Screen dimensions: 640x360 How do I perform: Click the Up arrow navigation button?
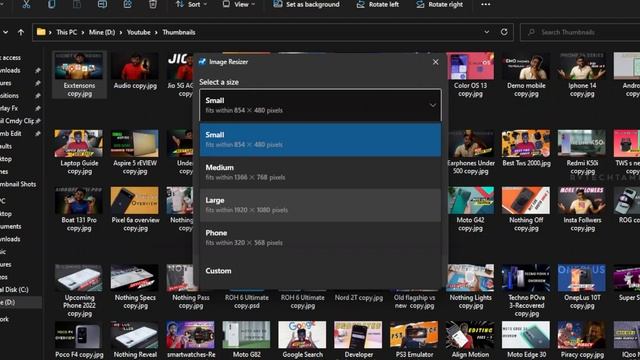[21, 32]
